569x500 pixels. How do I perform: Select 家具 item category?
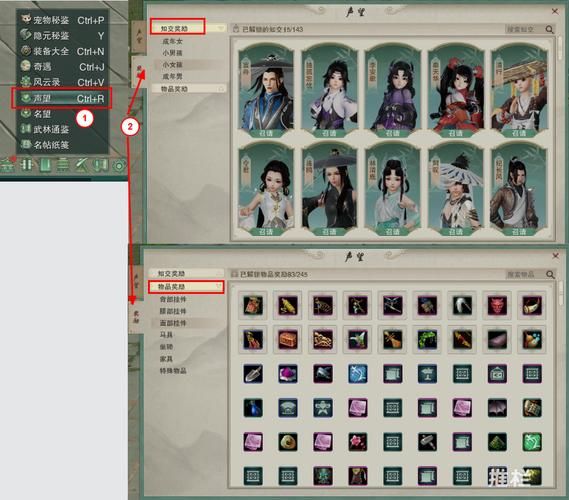(x=166, y=358)
